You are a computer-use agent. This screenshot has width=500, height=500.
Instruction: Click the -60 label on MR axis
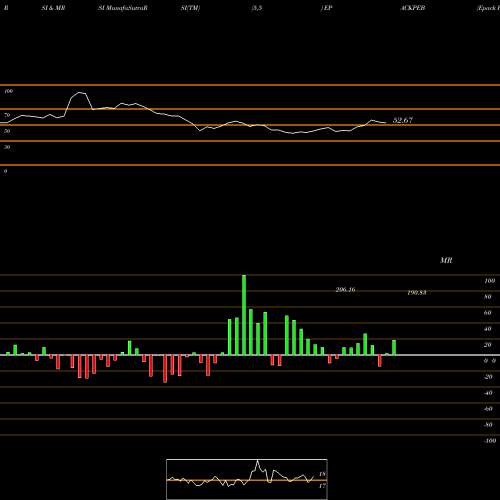(488, 409)
